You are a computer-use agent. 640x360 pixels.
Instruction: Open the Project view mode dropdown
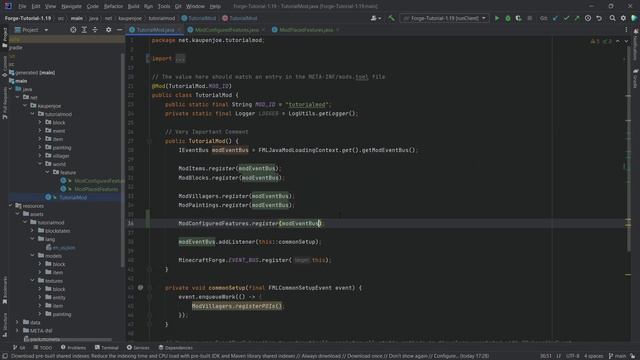click(x=32, y=30)
